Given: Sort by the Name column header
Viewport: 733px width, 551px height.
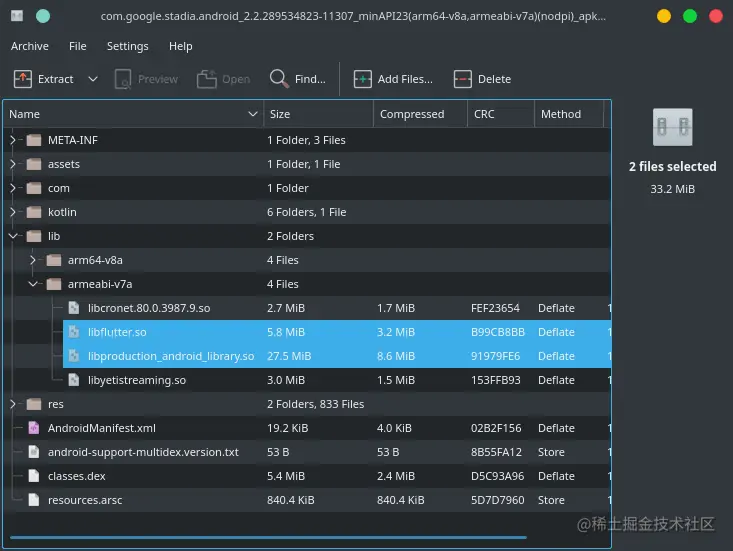Looking at the screenshot, I should [133, 114].
